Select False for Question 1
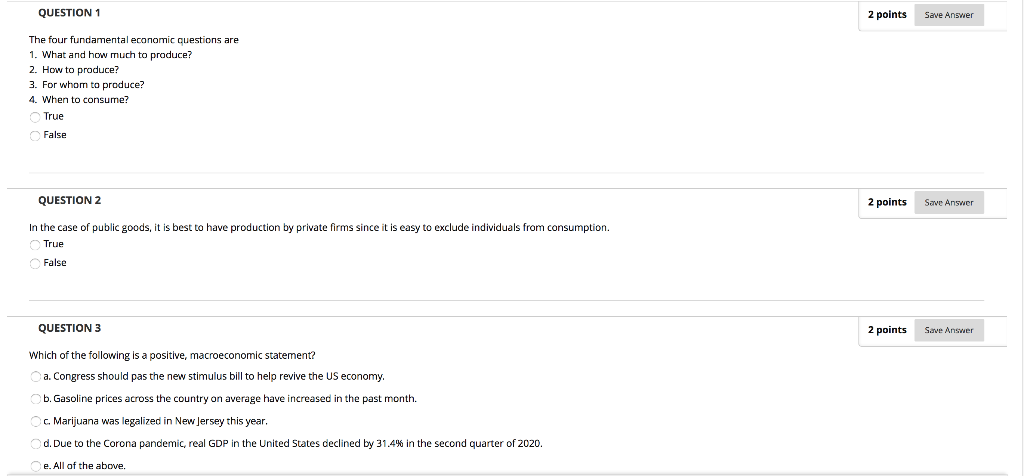This screenshot has width=1024, height=476. click(35, 135)
